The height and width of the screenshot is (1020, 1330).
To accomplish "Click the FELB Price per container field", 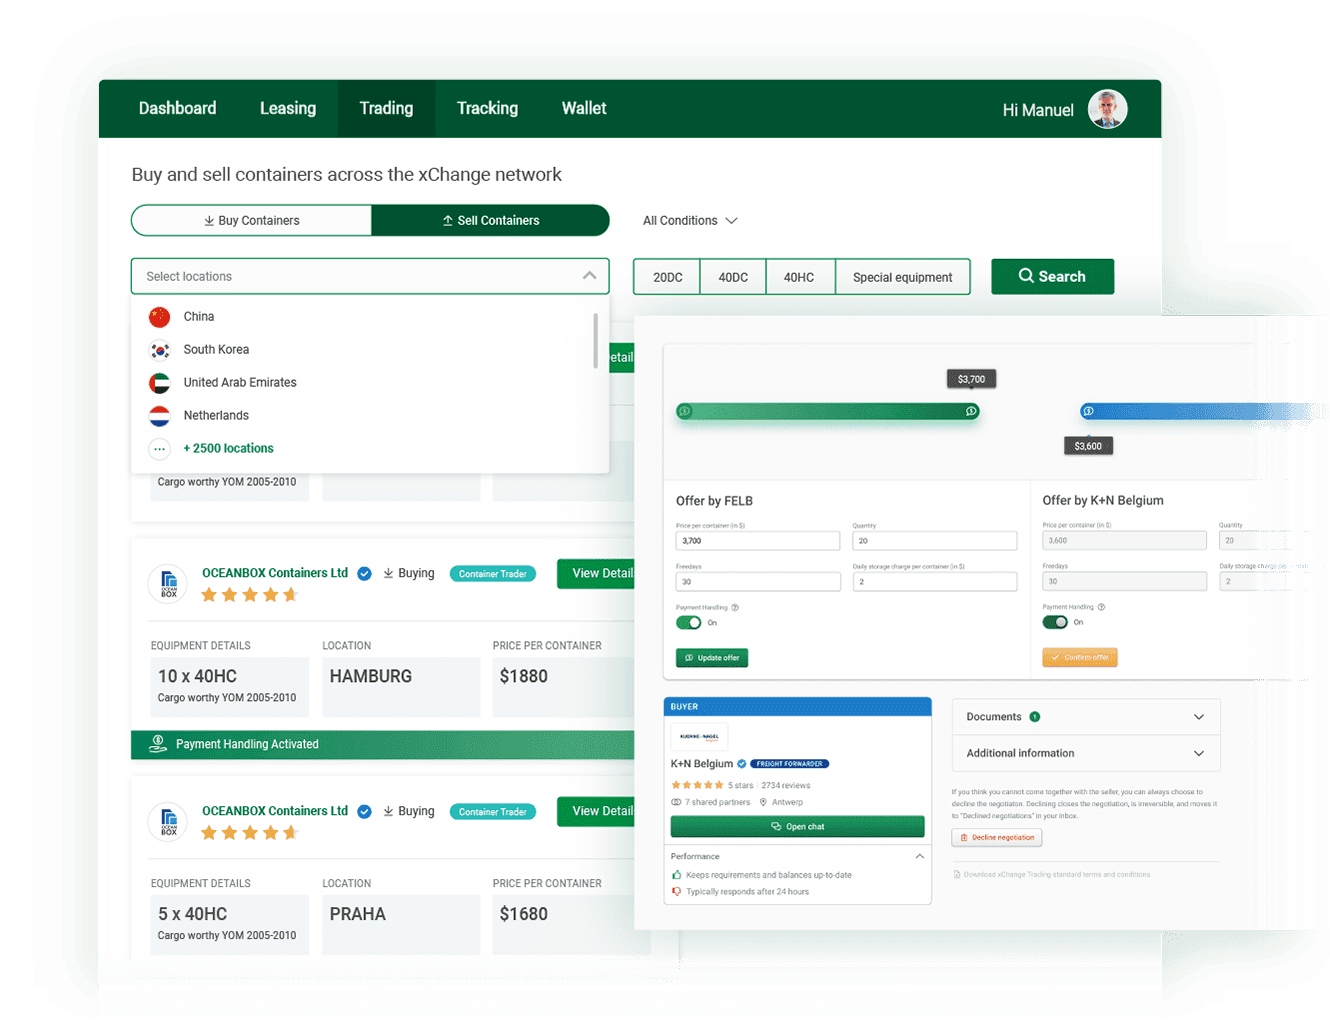I will coord(757,541).
